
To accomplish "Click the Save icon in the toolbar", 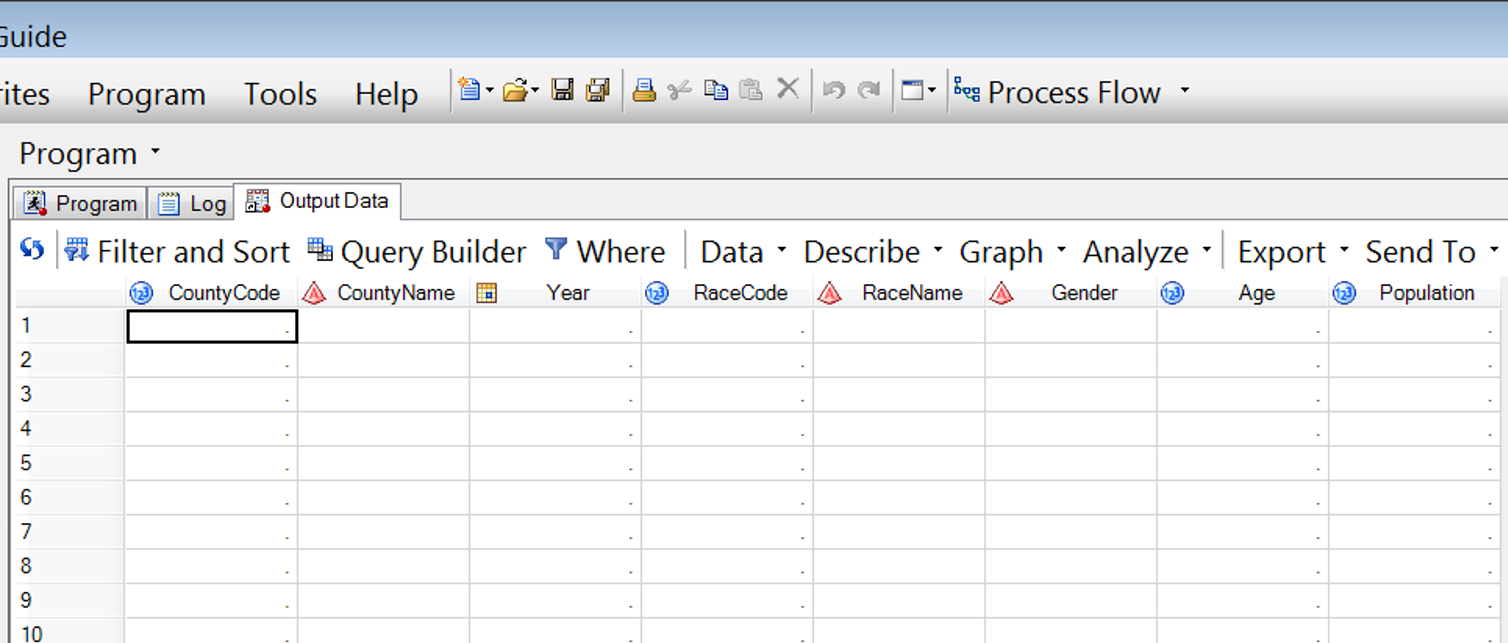I will coord(563,91).
